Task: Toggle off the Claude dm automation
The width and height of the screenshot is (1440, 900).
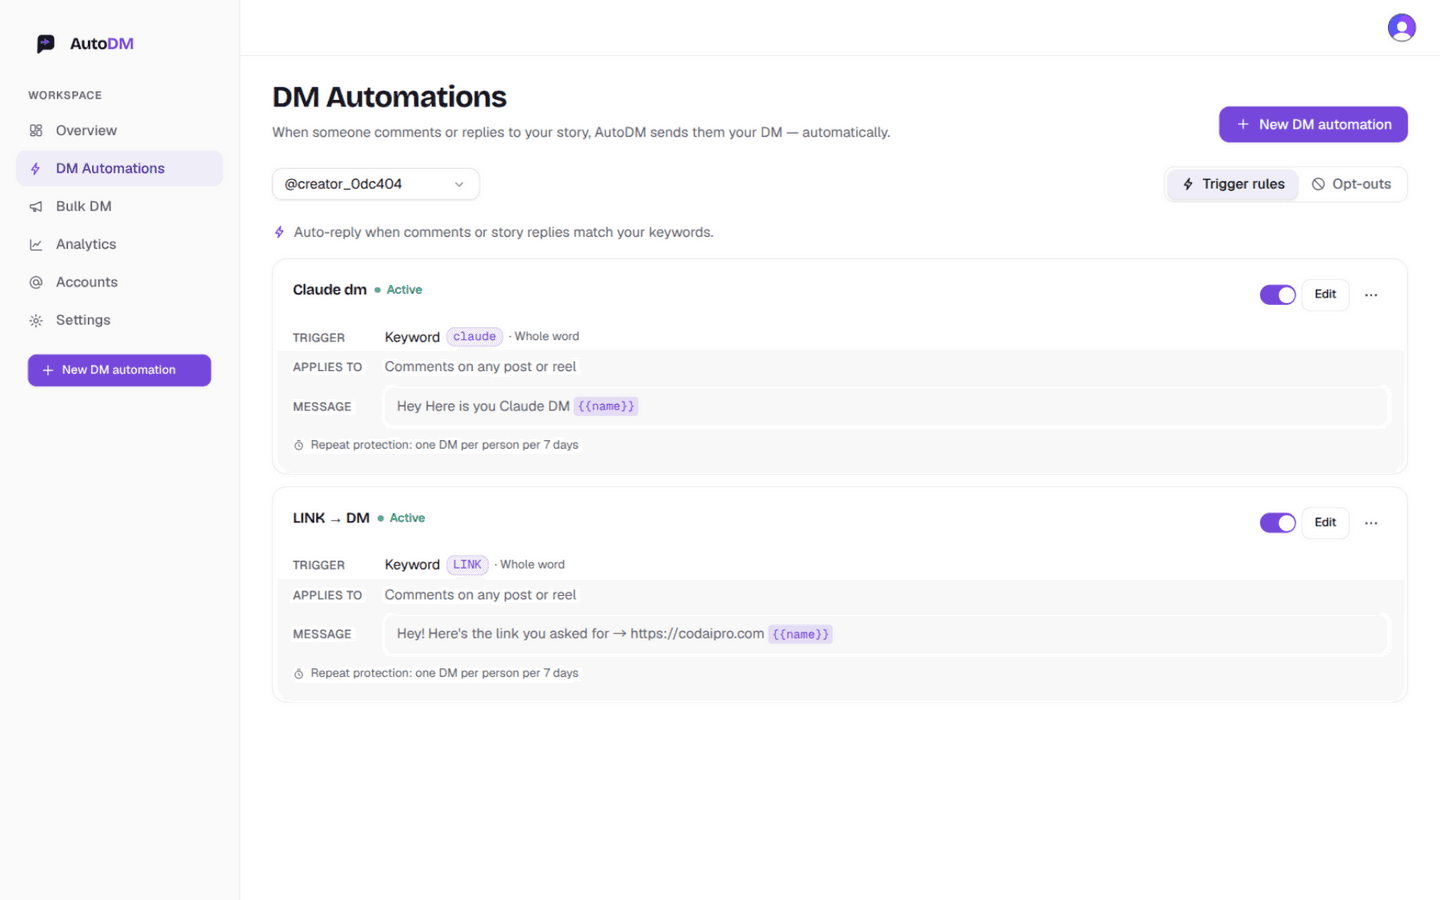Action: coord(1277,295)
